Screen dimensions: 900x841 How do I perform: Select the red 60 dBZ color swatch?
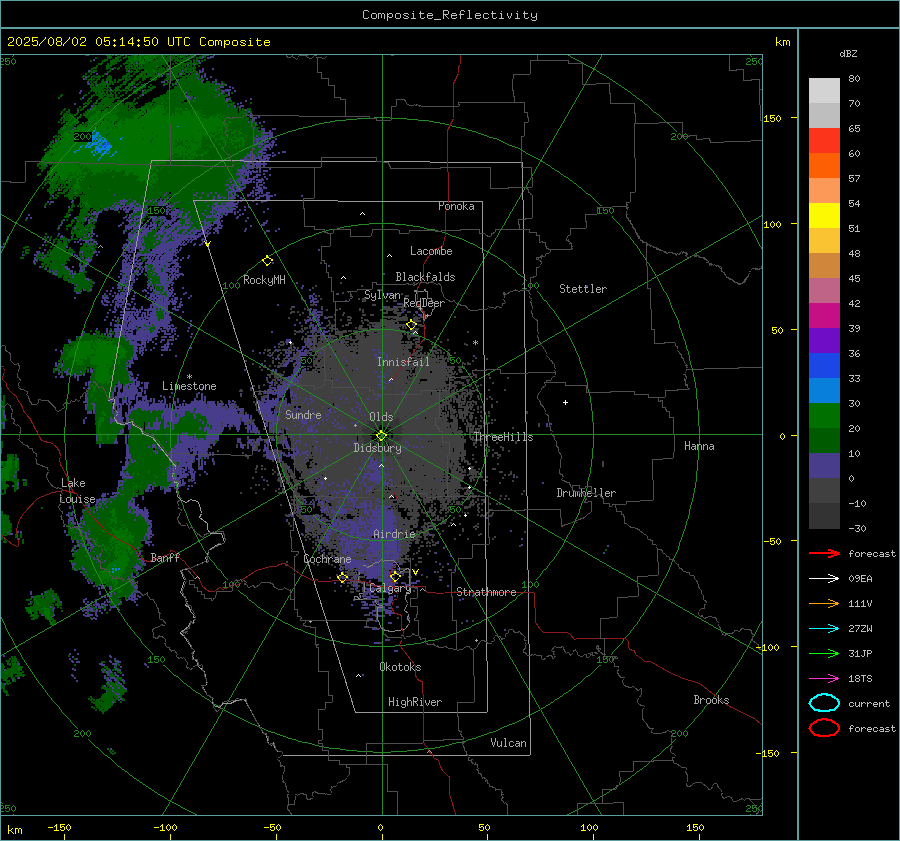tap(824, 141)
